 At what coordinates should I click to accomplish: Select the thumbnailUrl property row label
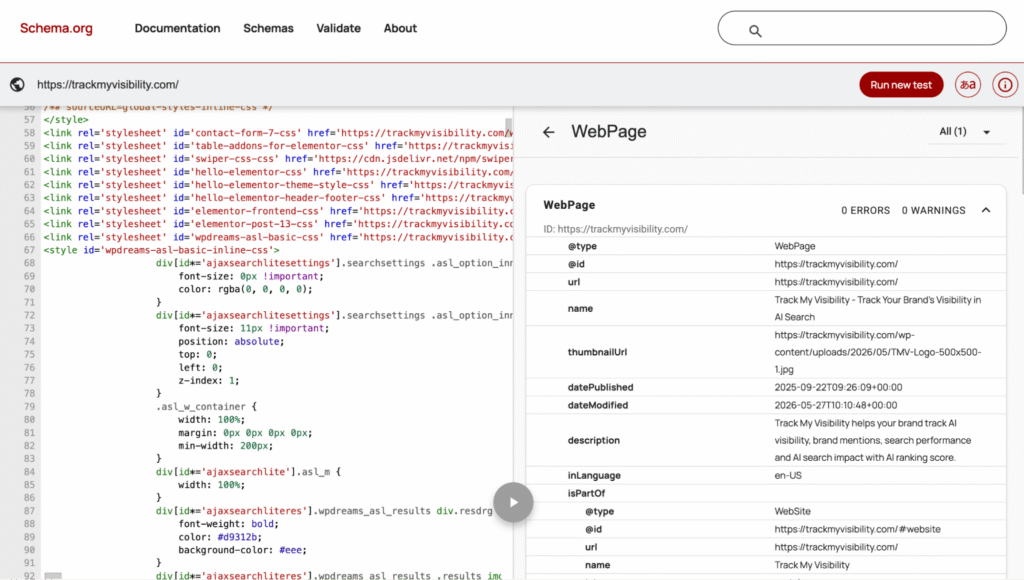click(597, 352)
